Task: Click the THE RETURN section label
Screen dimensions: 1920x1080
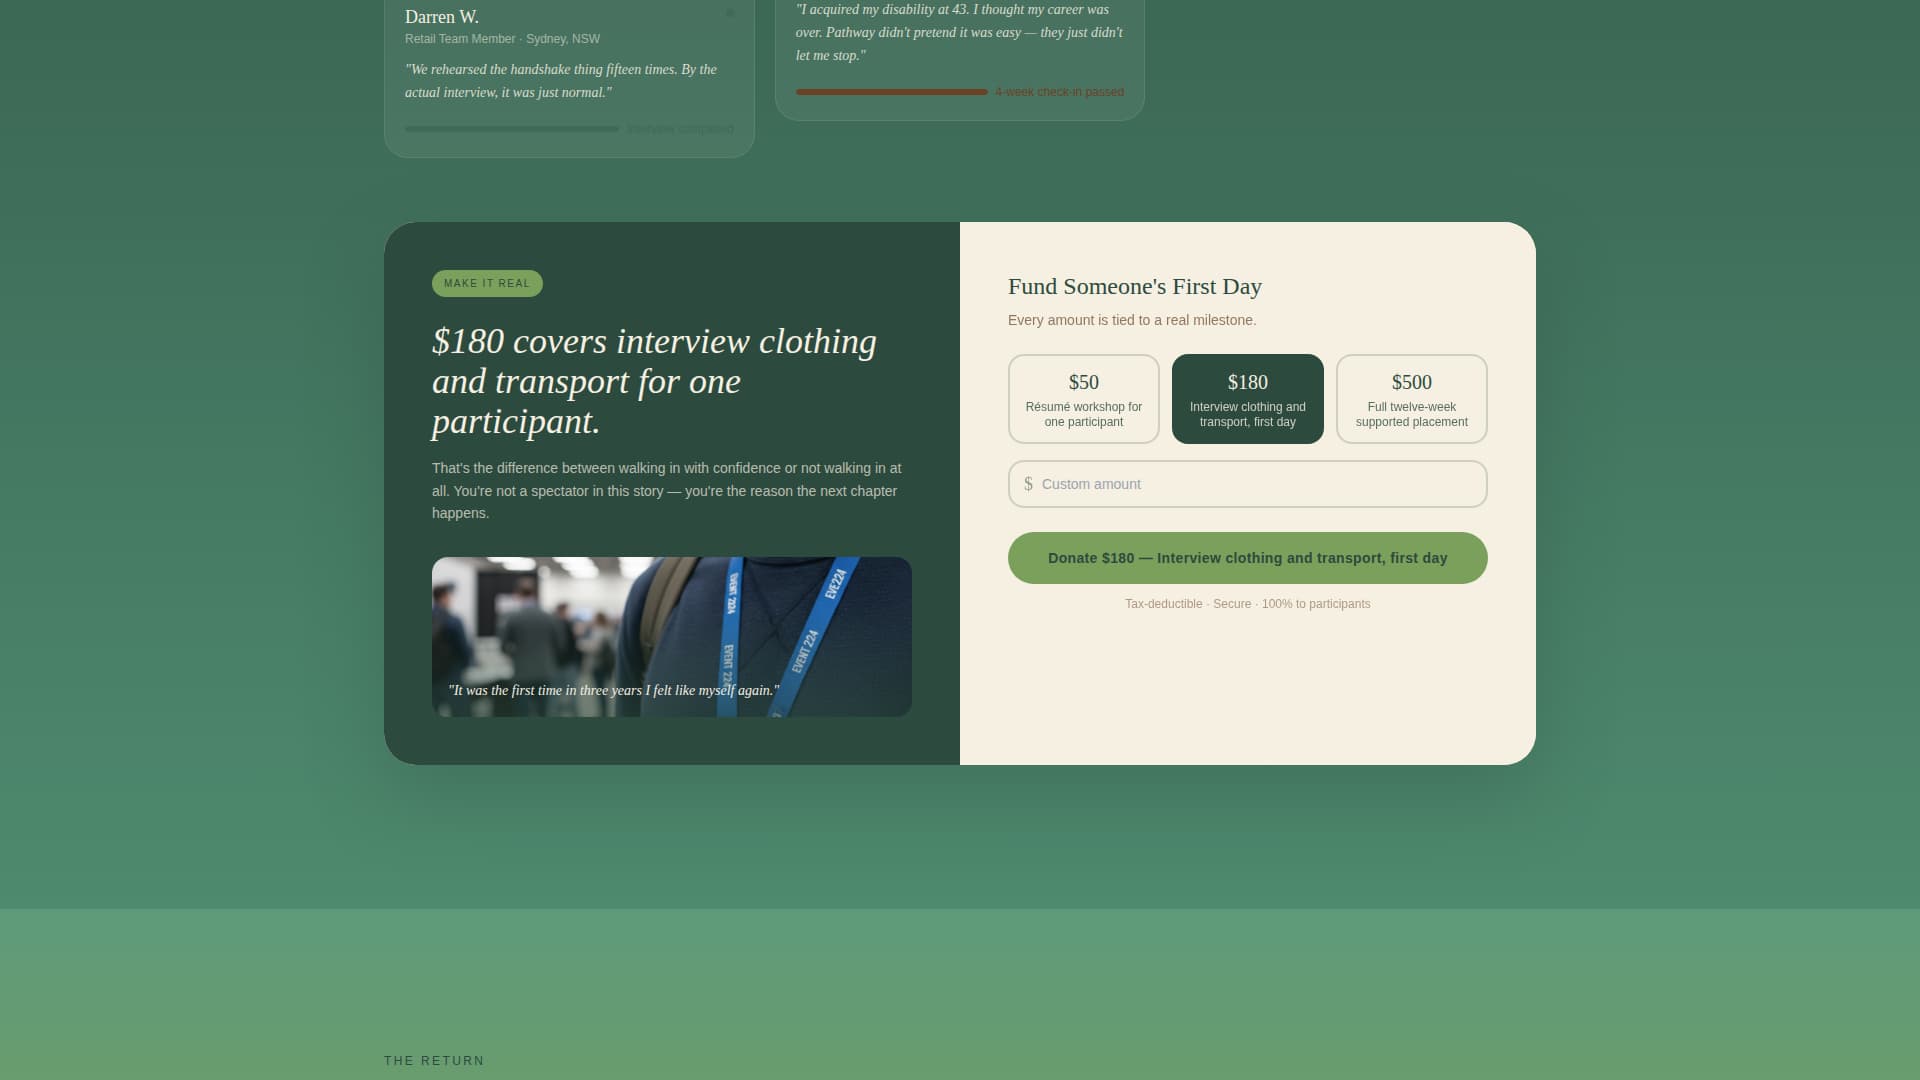Action: pyautogui.click(x=434, y=1060)
